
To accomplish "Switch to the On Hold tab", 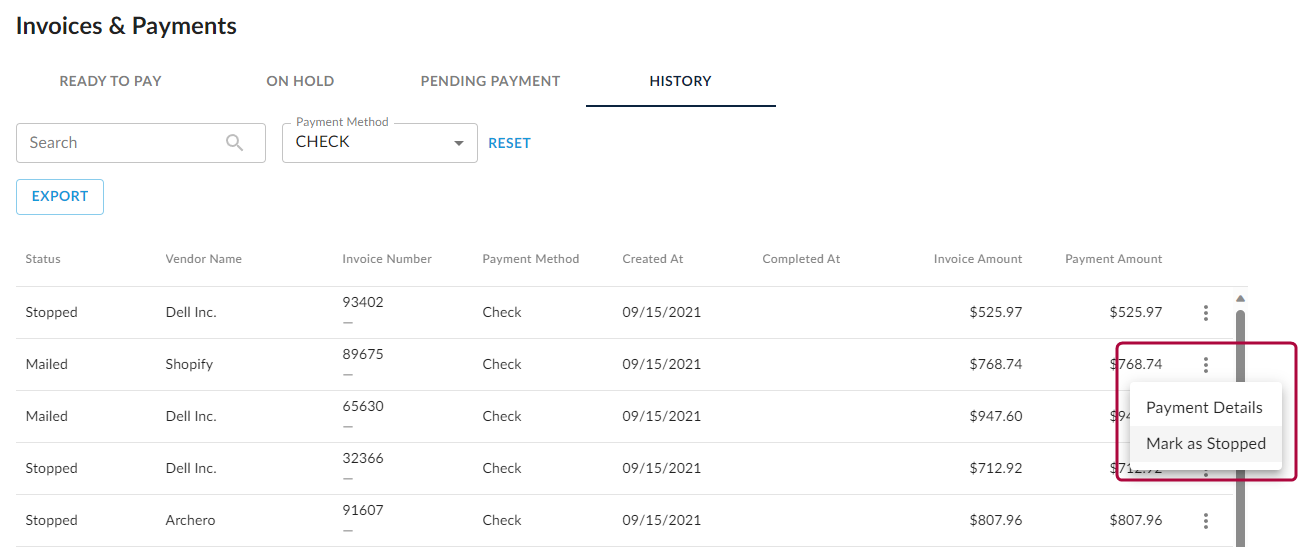I will click(300, 81).
